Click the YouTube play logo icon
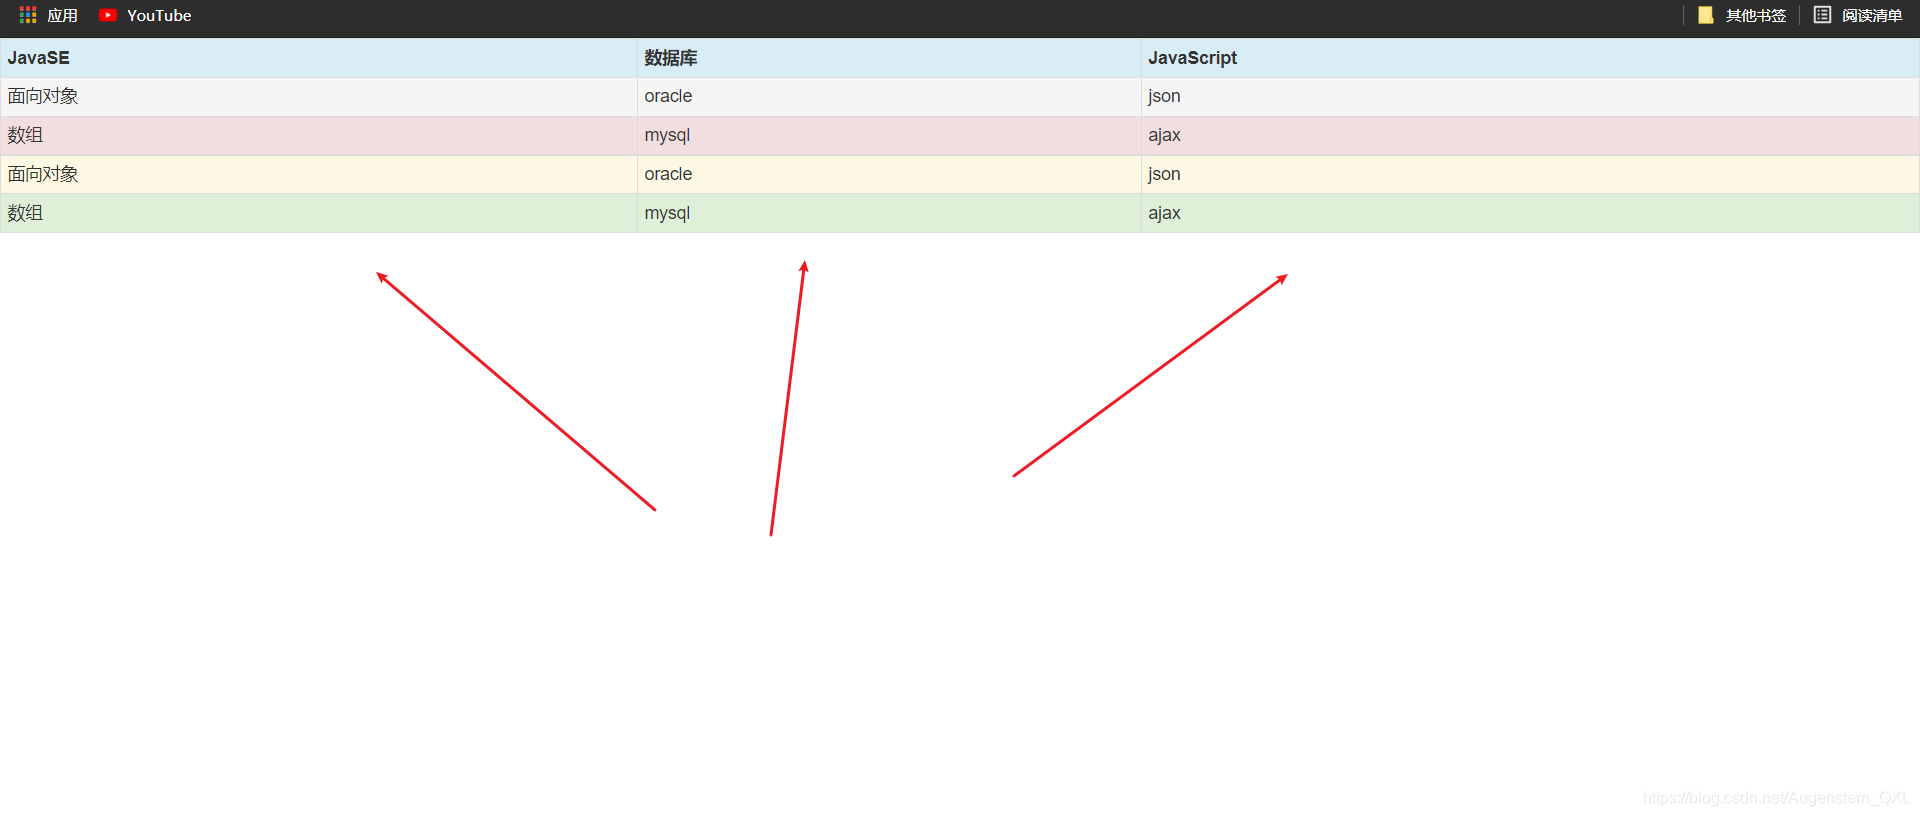The image size is (1920, 816). click(108, 15)
